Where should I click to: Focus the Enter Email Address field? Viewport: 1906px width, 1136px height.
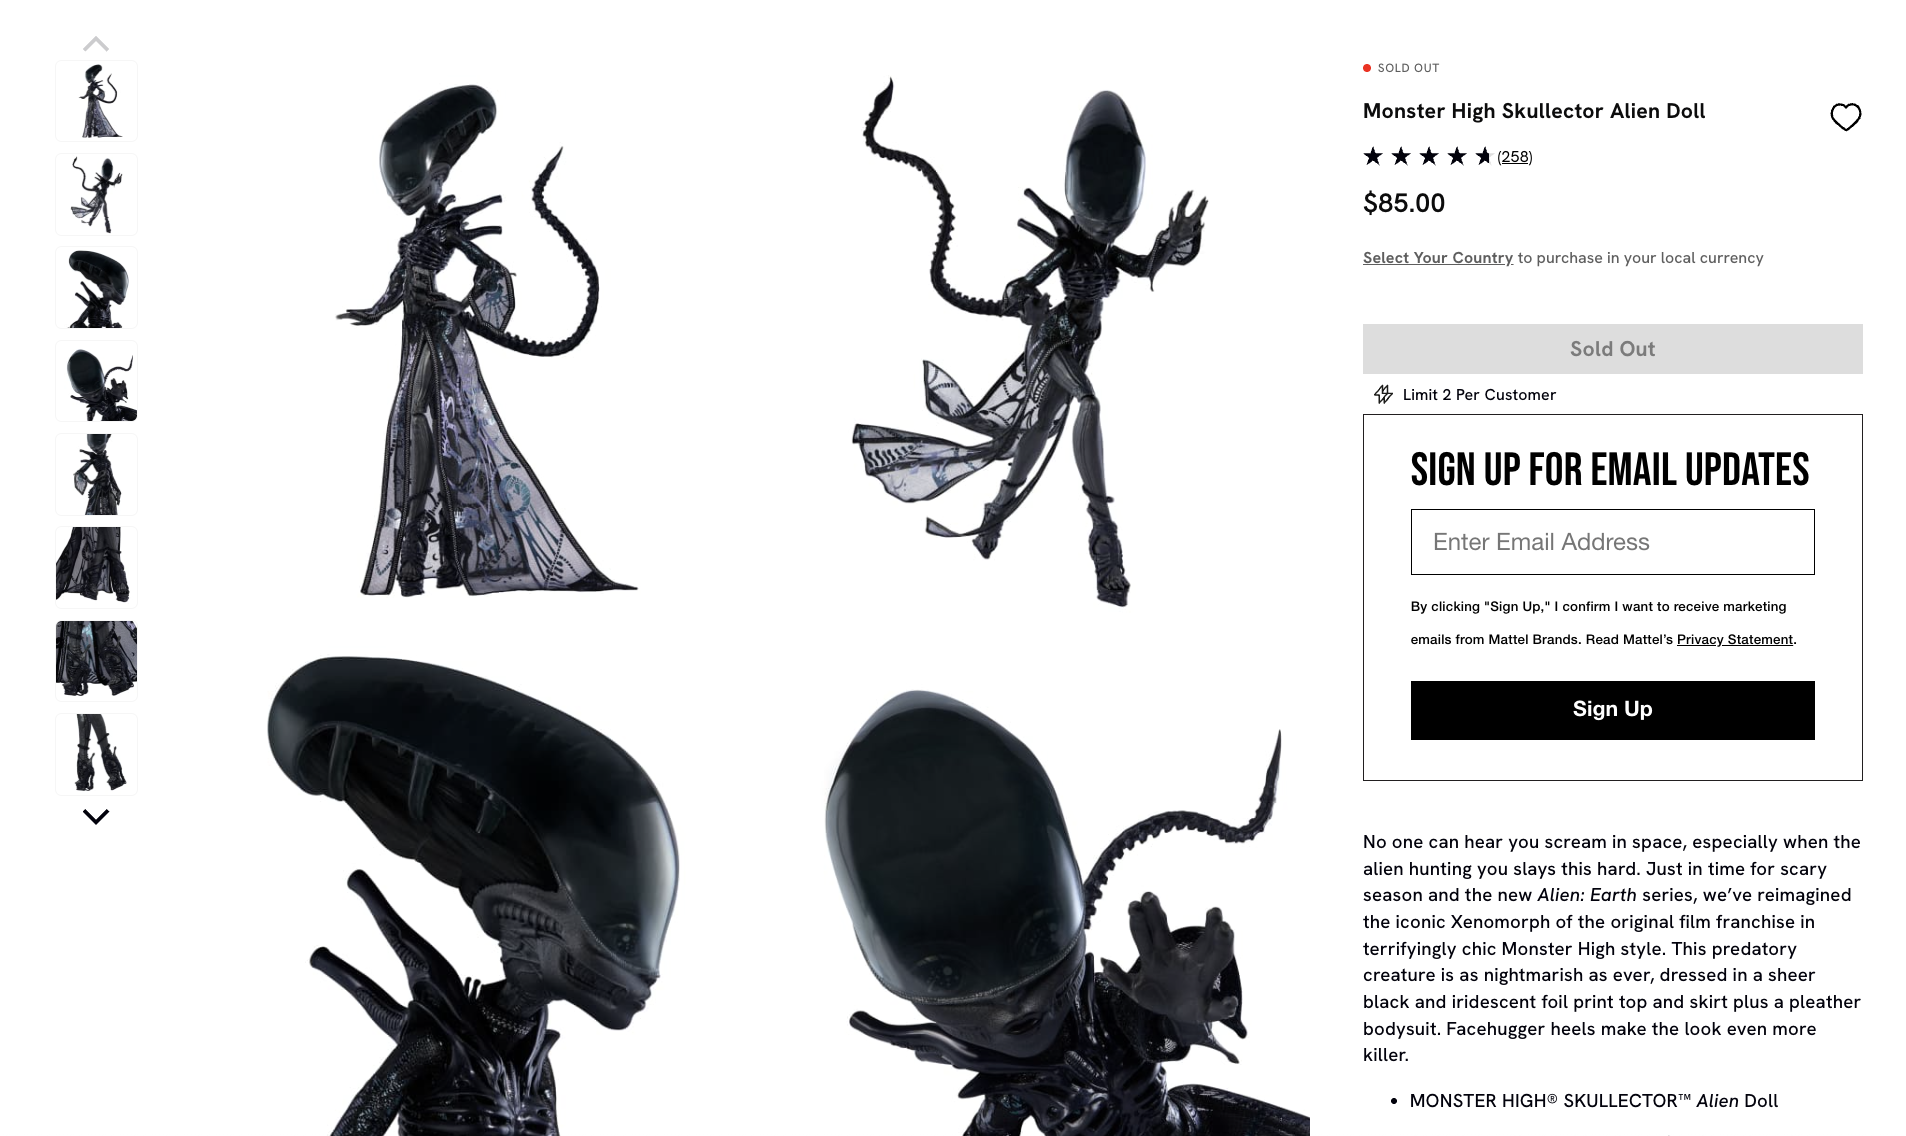1612,542
